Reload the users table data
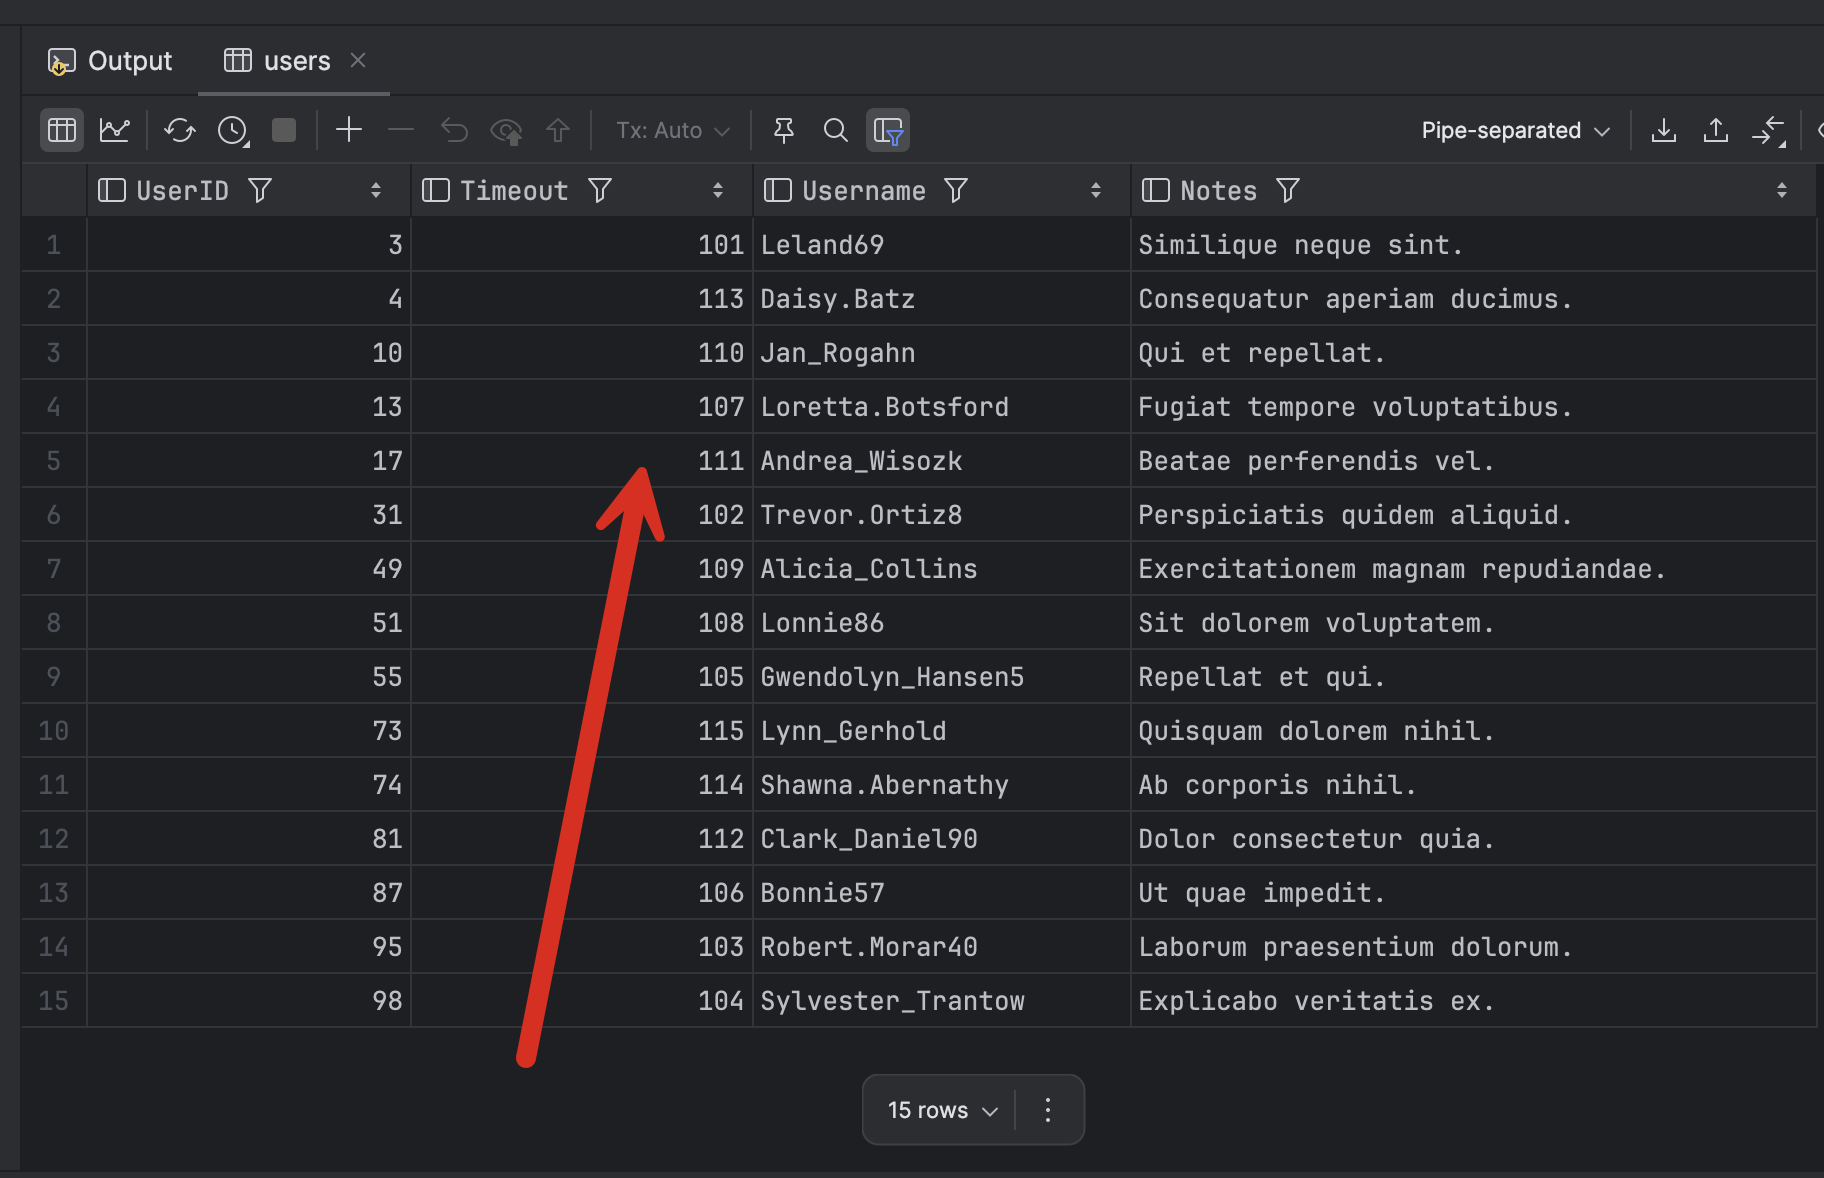 point(180,130)
